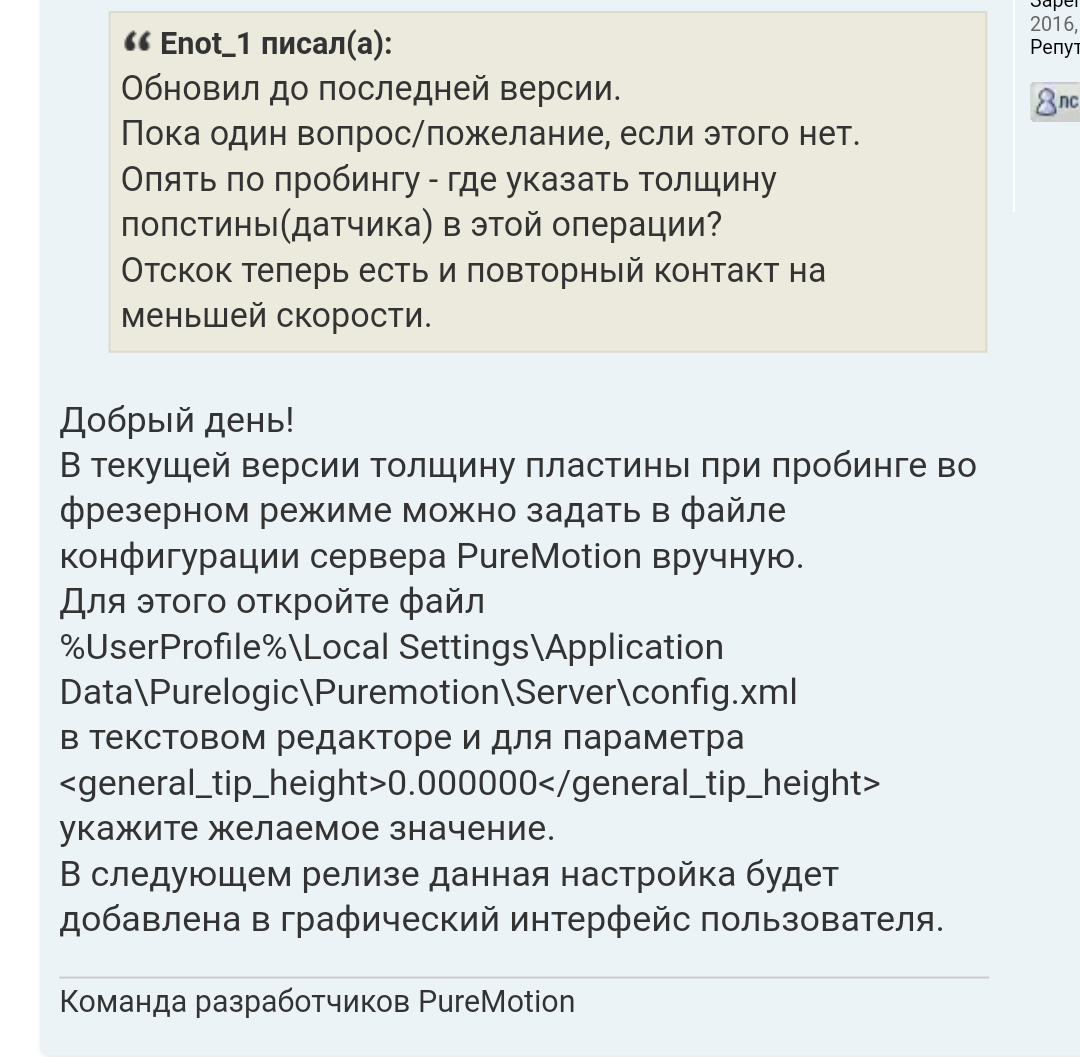Click the "Enot_1 писал(а):" quote header
This screenshot has height=1057, width=1080.
coord(276,44)
